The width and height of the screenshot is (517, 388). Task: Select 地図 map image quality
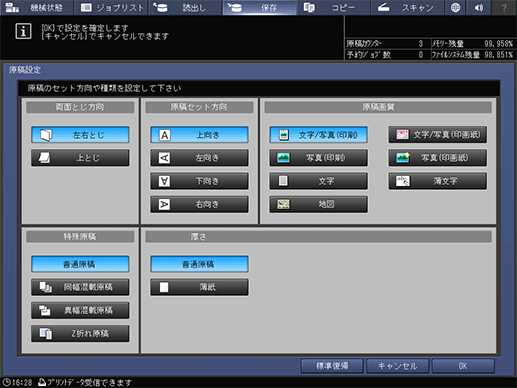pyautogui.click(x=318, y=204)
